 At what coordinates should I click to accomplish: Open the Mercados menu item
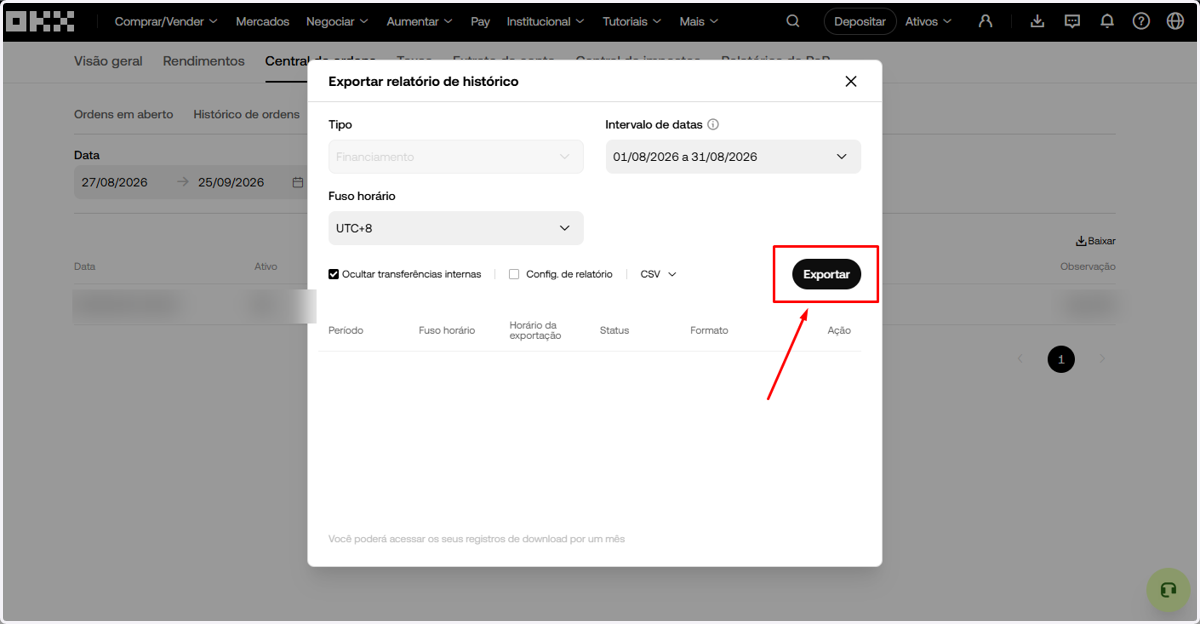tap(263, 21)
